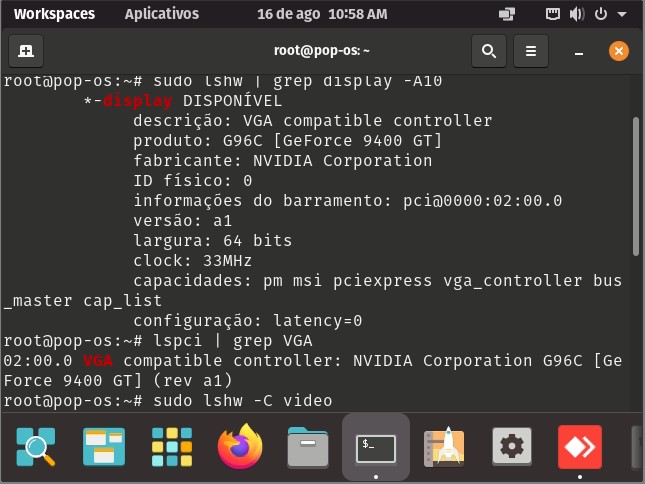
Task: Open the Pop!_Shop rocket icon
Action: click(444, 447)
